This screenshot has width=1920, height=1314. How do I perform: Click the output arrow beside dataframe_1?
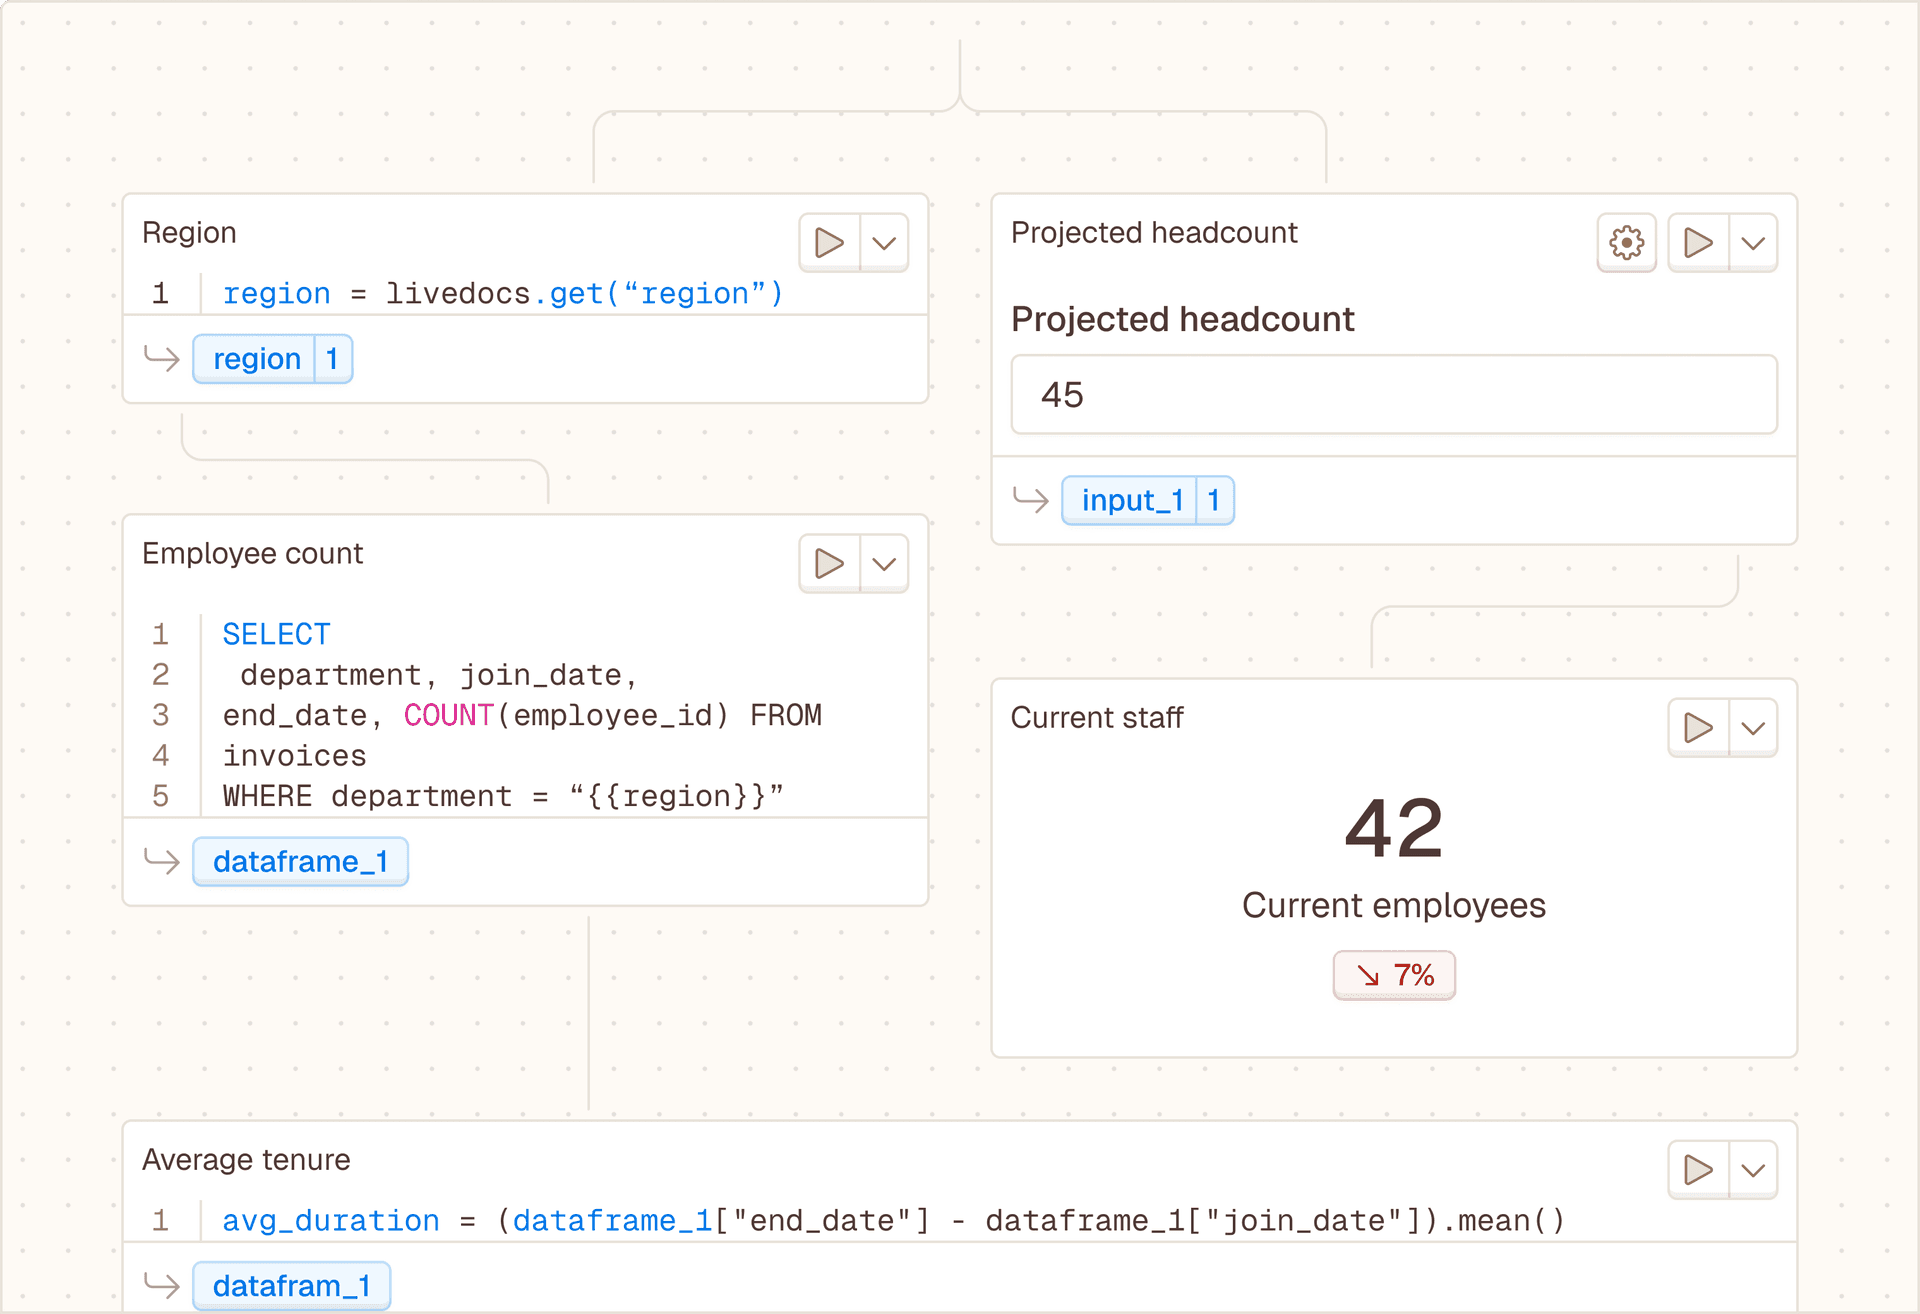click(161, 861)
